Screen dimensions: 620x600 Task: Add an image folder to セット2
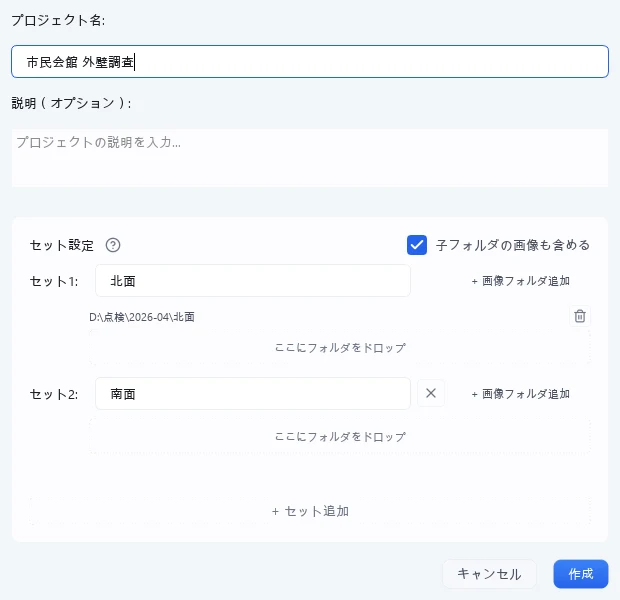coord(520,394)
